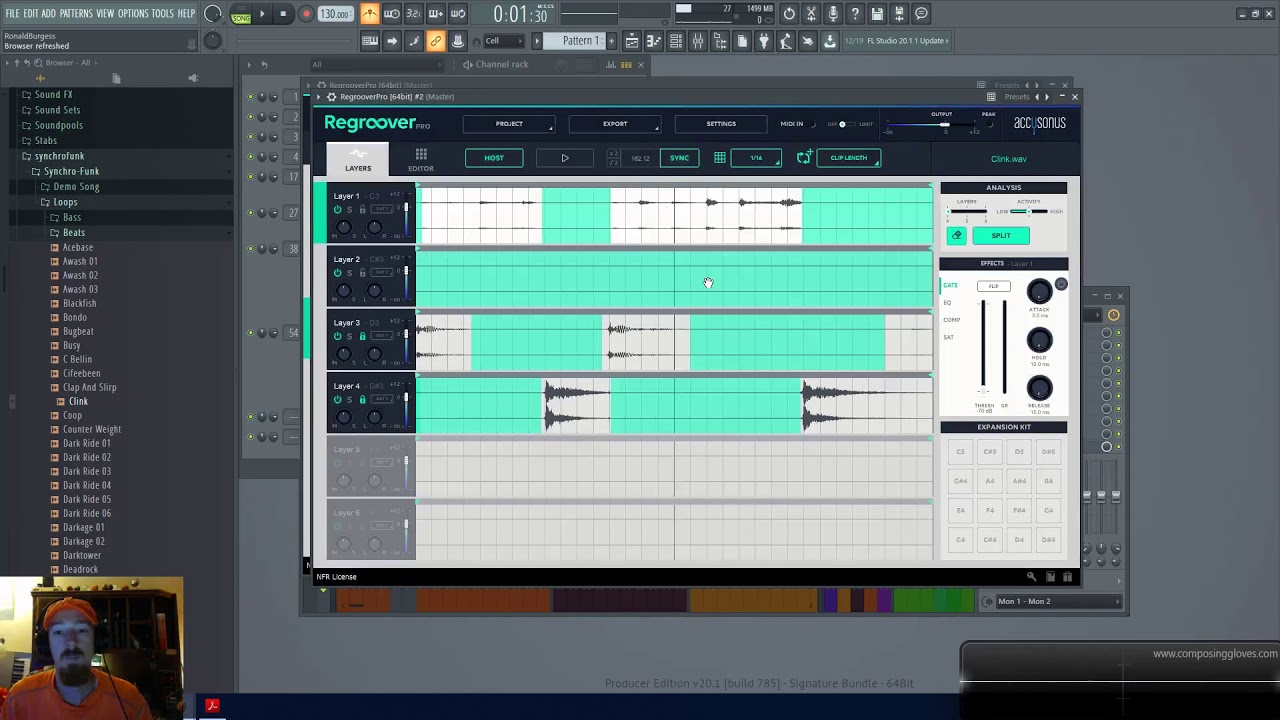Select the GATE effect
Viewport: 1280px width, 720px height.
pos(950,285)
